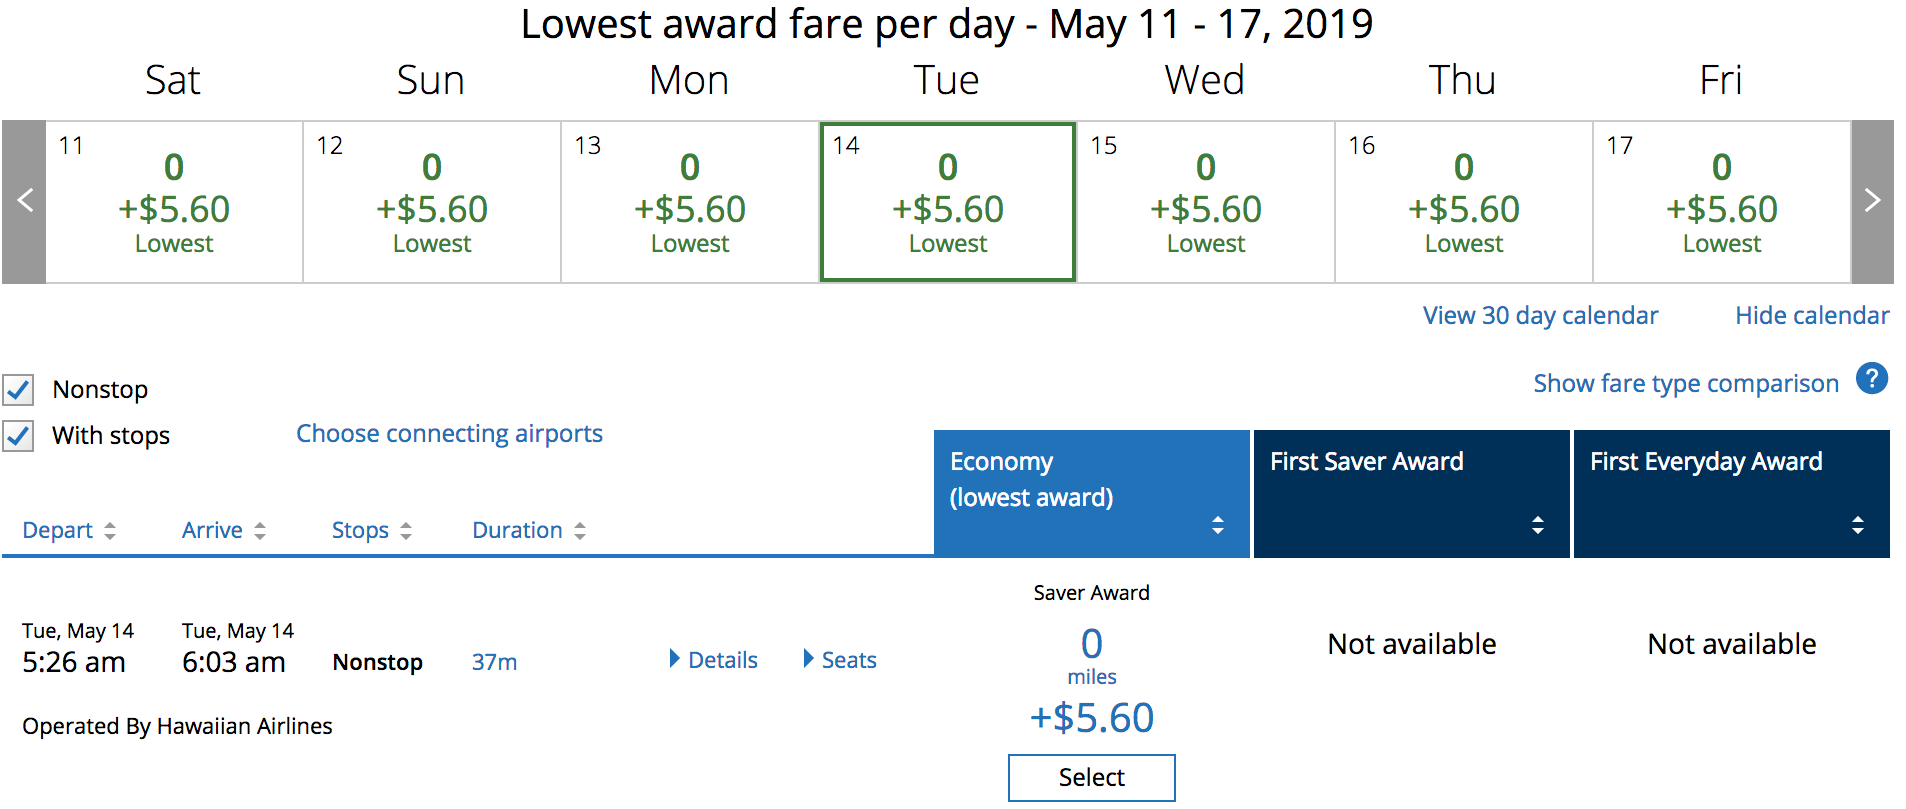Select the Saver Award economy fare
Image resolution: width=1906 pixels, height=809 pixels.
click(x=1091, y=777)
